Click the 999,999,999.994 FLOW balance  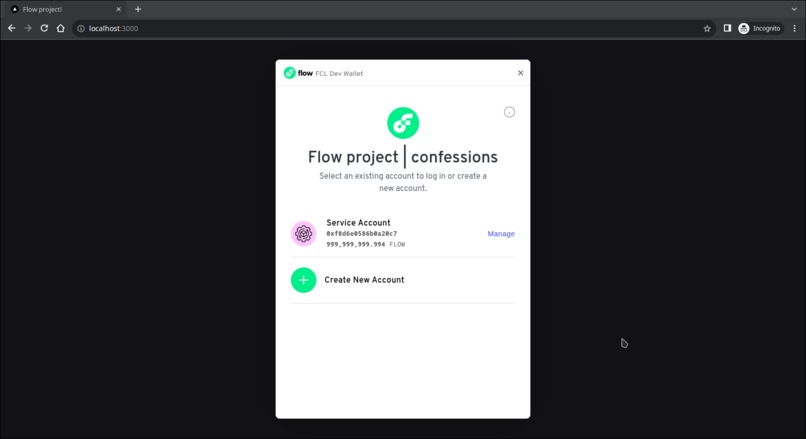point(365,244)
